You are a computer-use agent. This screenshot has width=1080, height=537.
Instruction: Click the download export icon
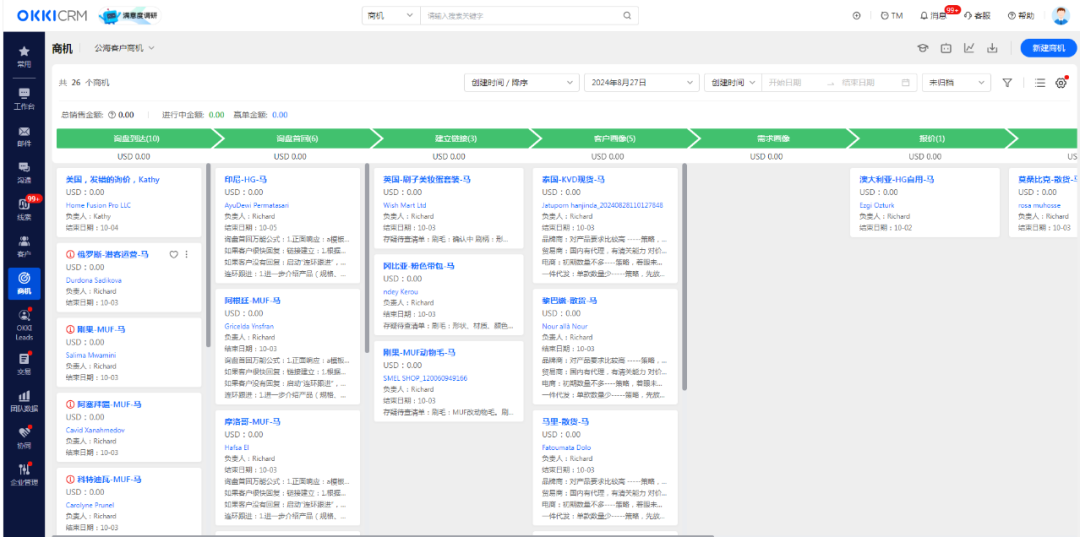(x=993, y=48)
